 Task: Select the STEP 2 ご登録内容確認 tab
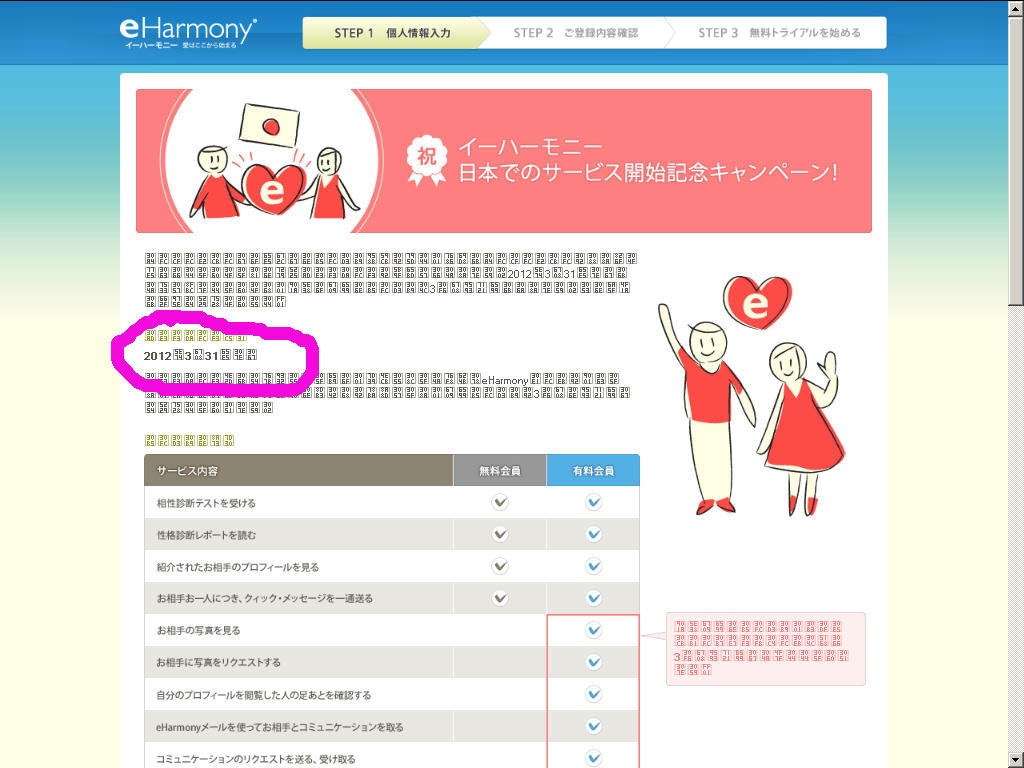575,33
